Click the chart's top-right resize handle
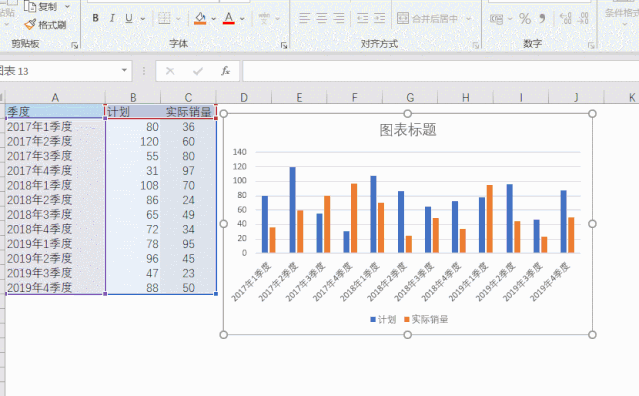Screen dimensions: 639x396 pyautogui.click(x=593, y=114)
